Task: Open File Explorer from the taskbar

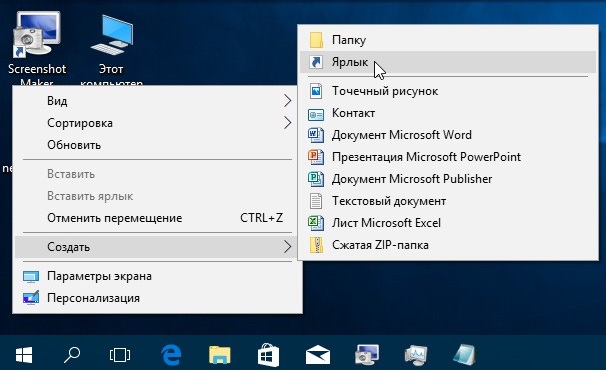Action: pos(220,355)
